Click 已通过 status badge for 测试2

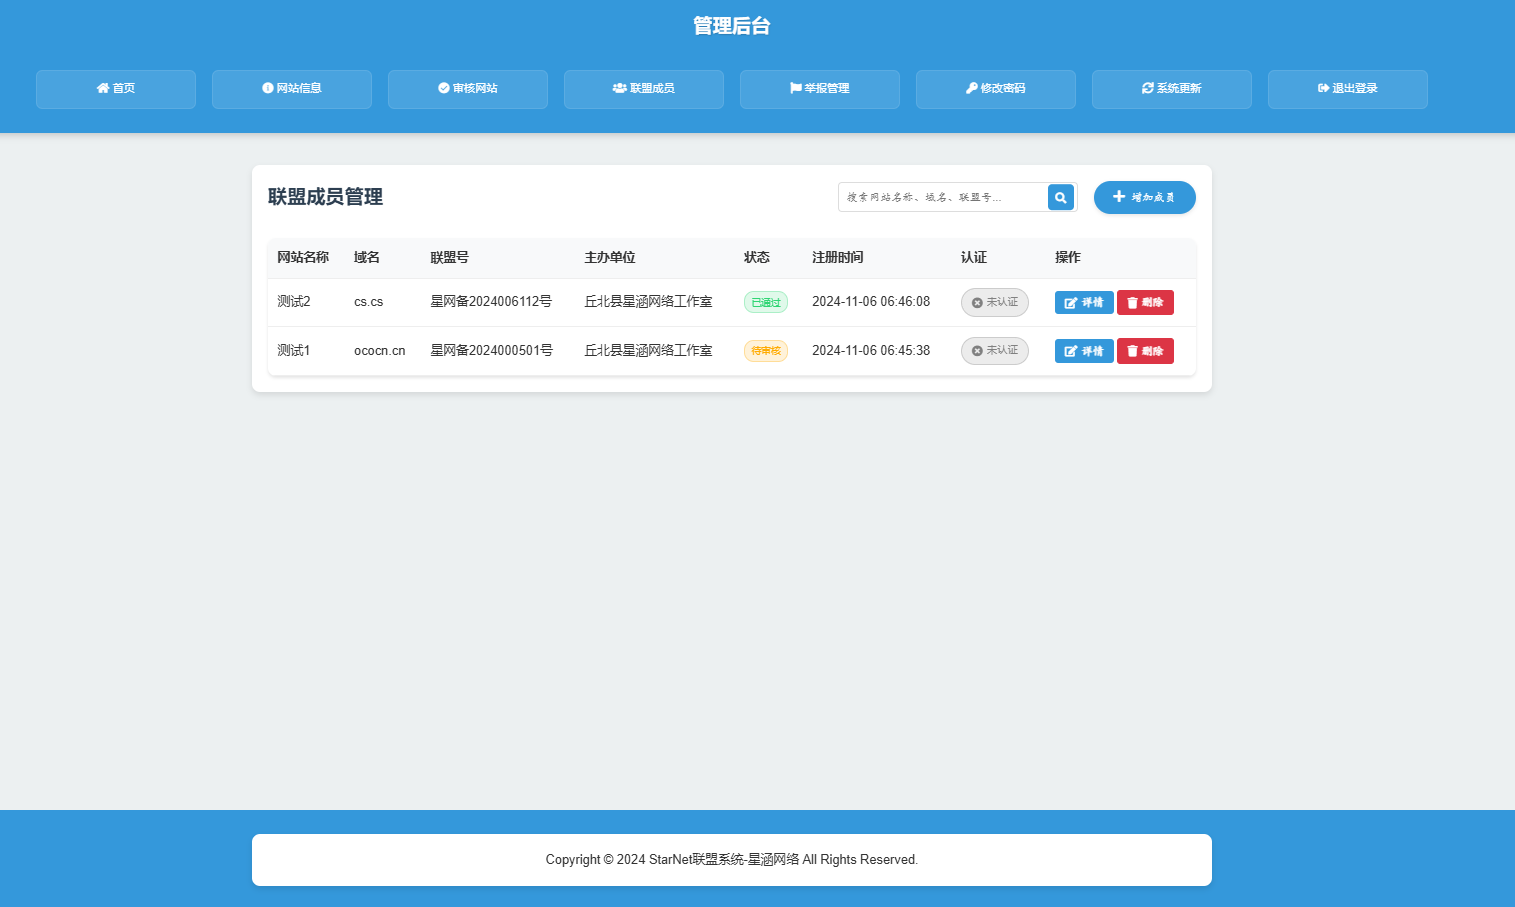[x=766, y=302]
